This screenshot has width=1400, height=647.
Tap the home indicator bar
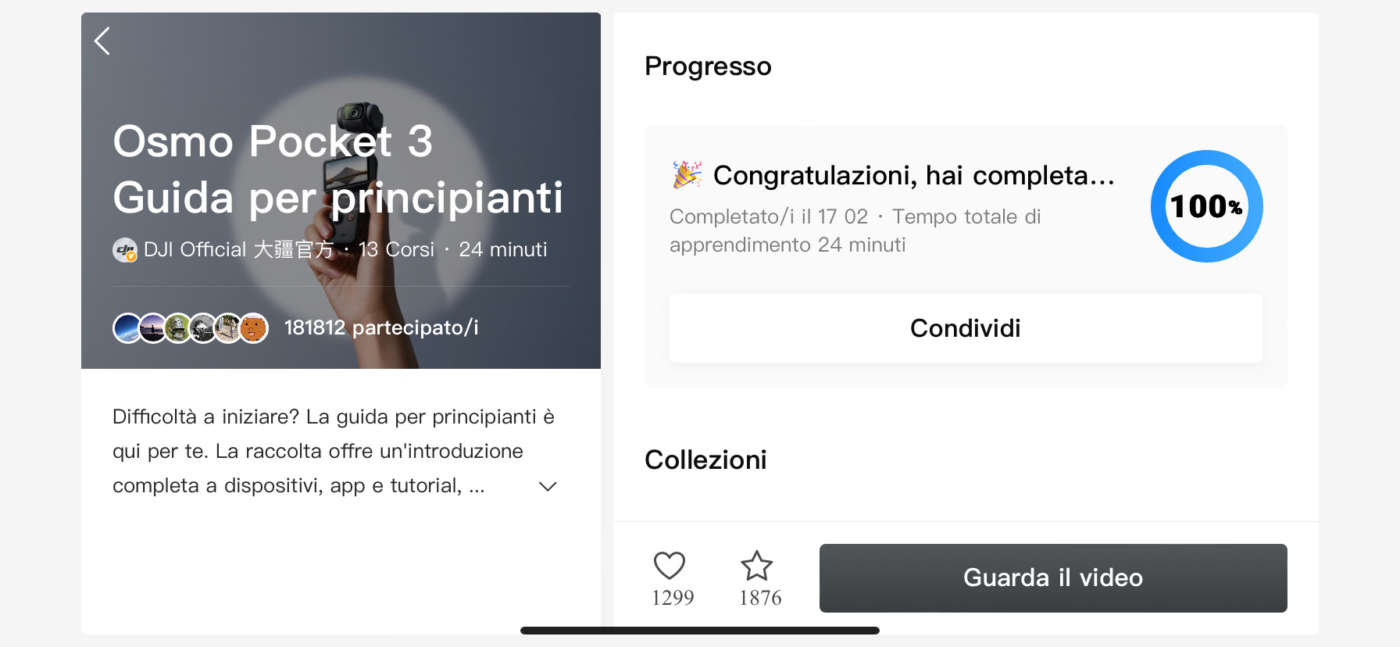(x=700, y=630)
